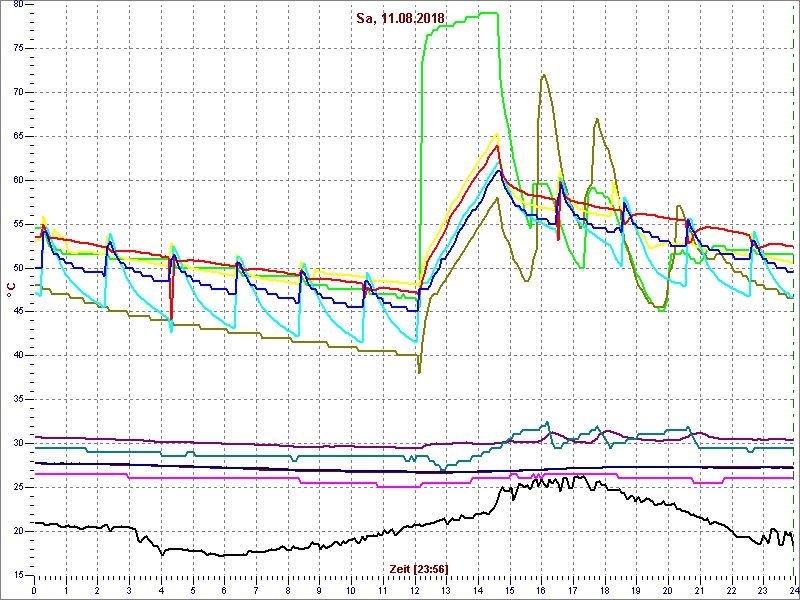Click hour 18 on the time axis
The image size is (800, 600).
pyautogui.click(x=604, y=589)
